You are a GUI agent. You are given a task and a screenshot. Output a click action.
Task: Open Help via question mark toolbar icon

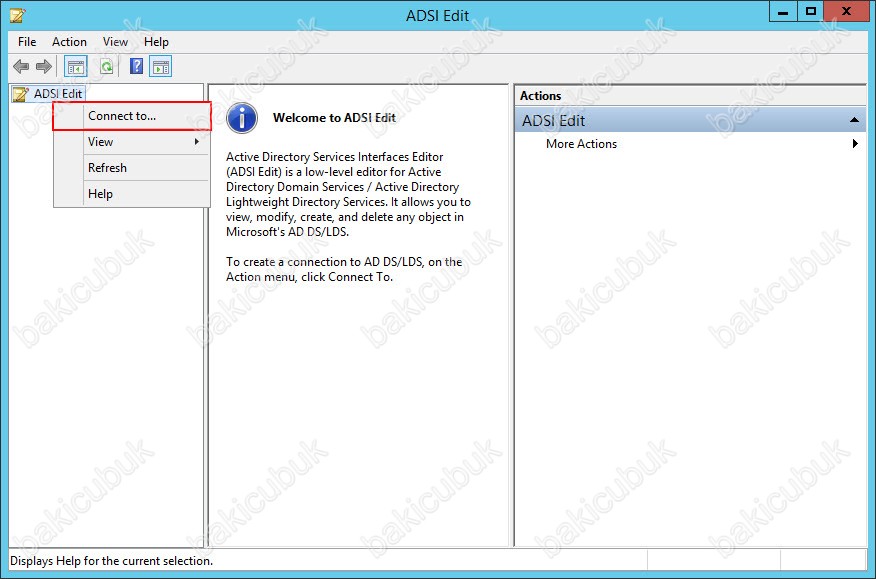coord(136,67)
